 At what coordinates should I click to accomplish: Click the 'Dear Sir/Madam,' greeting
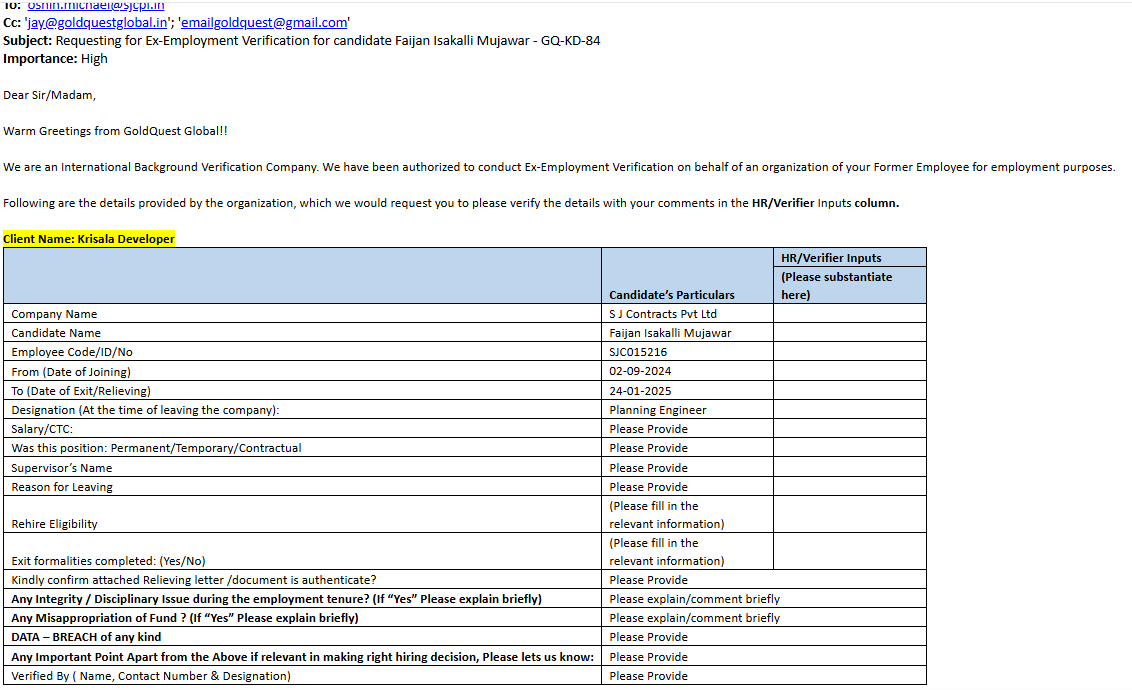point(49,95)
